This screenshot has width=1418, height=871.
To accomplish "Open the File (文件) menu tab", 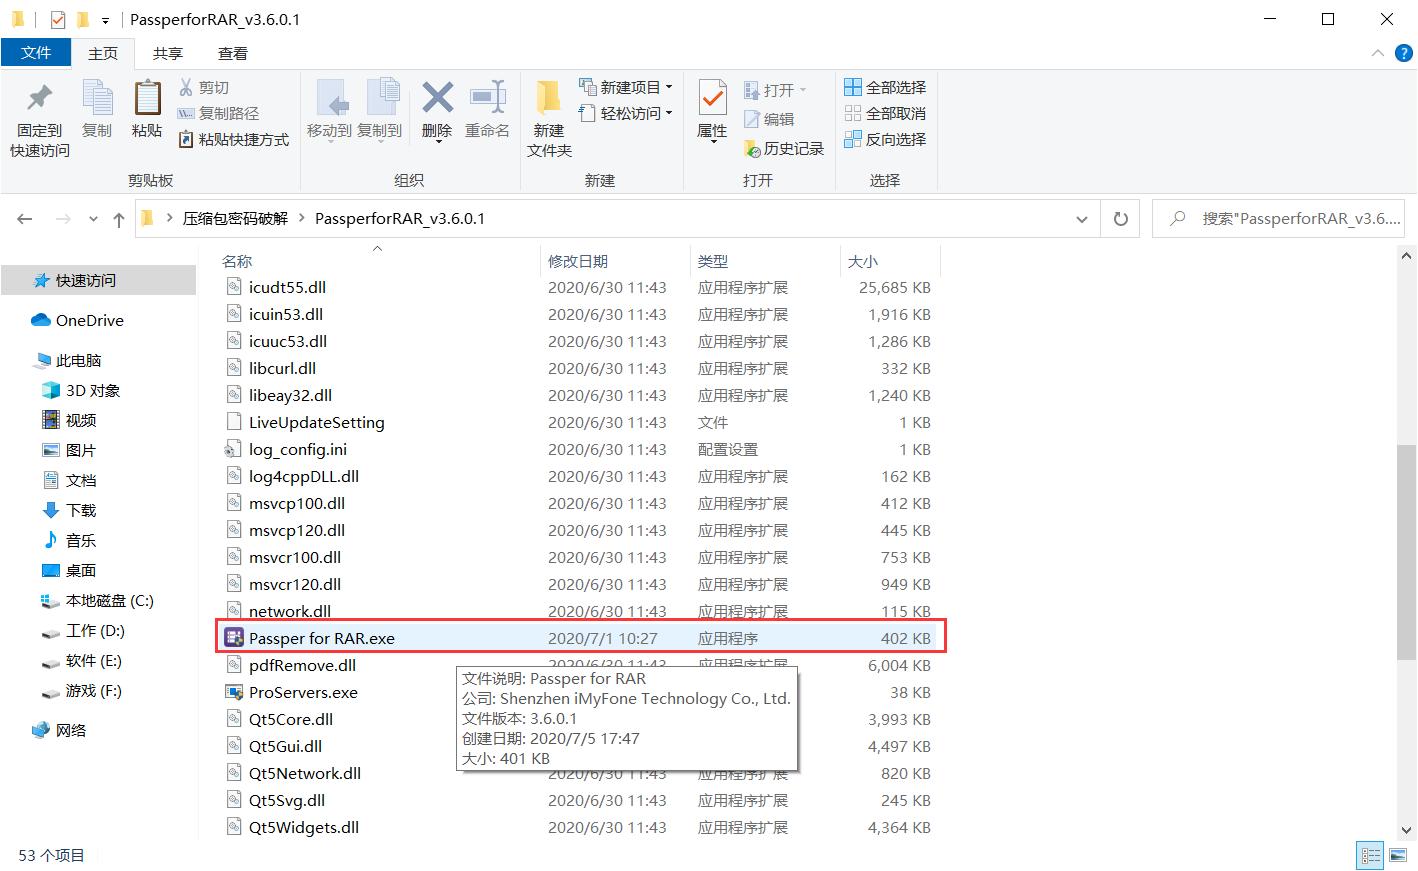I will click(36, 53).
